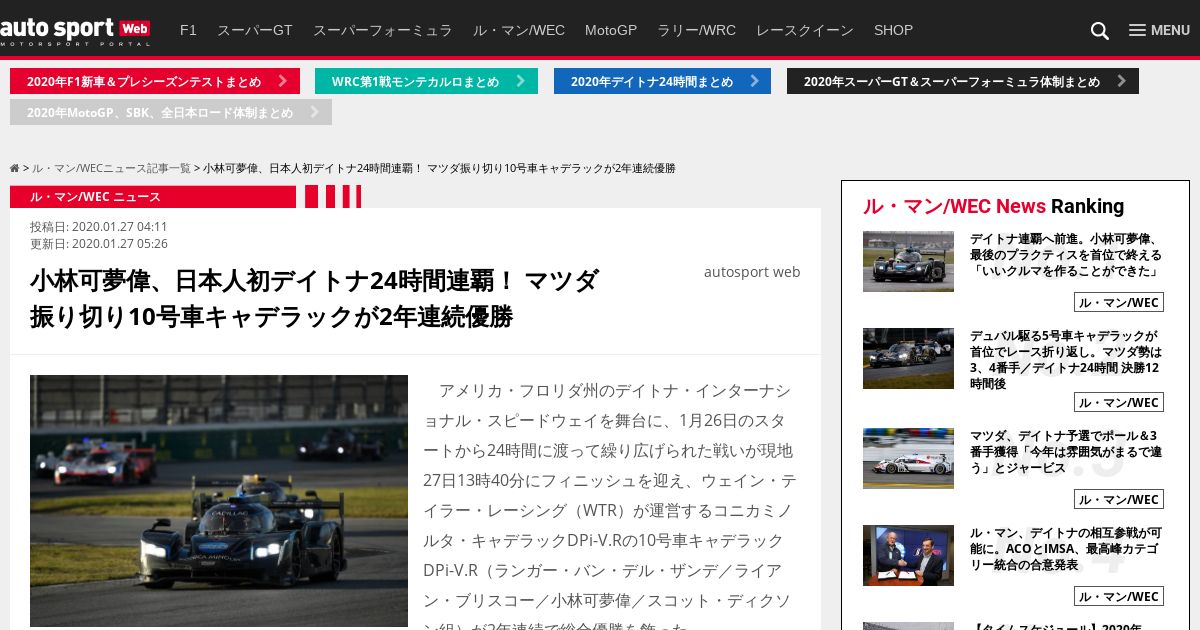Screen dimensions: 1200x630
Task: Open the hamburger MENU button
Action: (x=1159, y=30)
